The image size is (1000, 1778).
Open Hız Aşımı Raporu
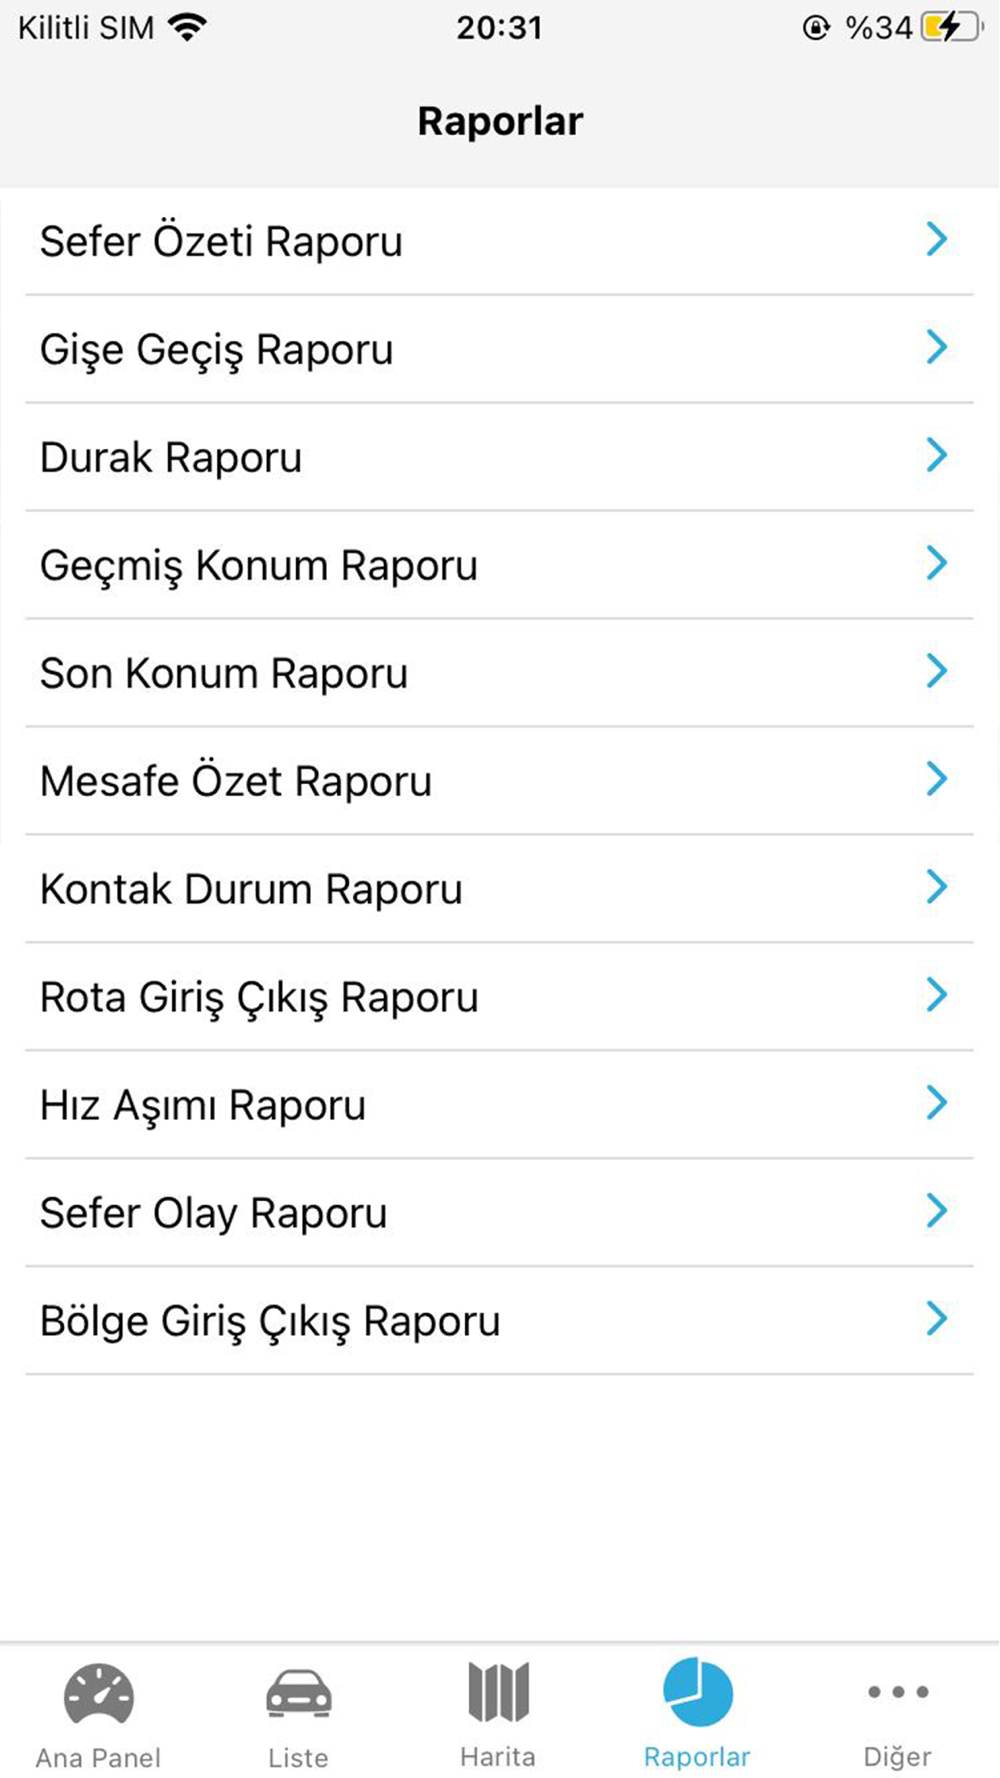pos(499,1105)
